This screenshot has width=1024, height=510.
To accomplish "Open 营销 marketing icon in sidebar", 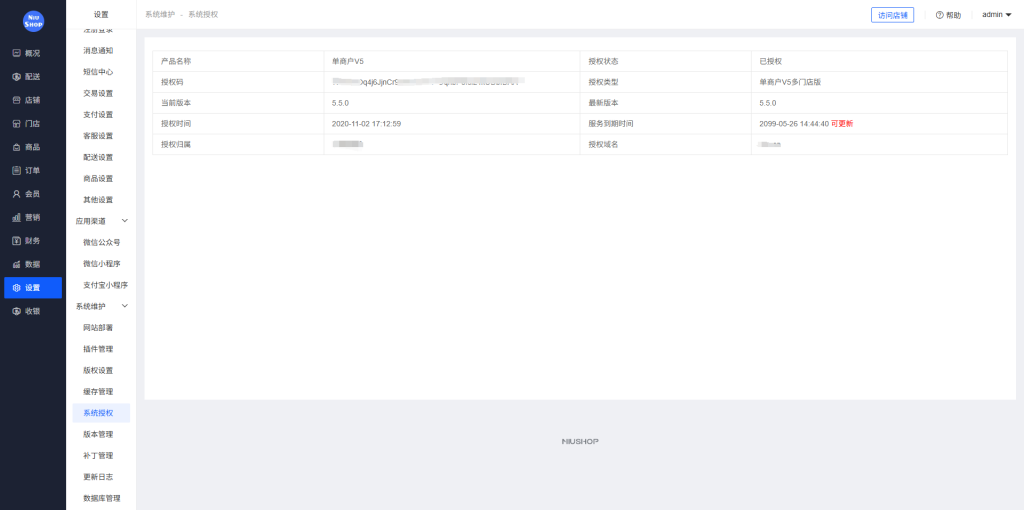I will pyautogui.click(x=17, y=217).
